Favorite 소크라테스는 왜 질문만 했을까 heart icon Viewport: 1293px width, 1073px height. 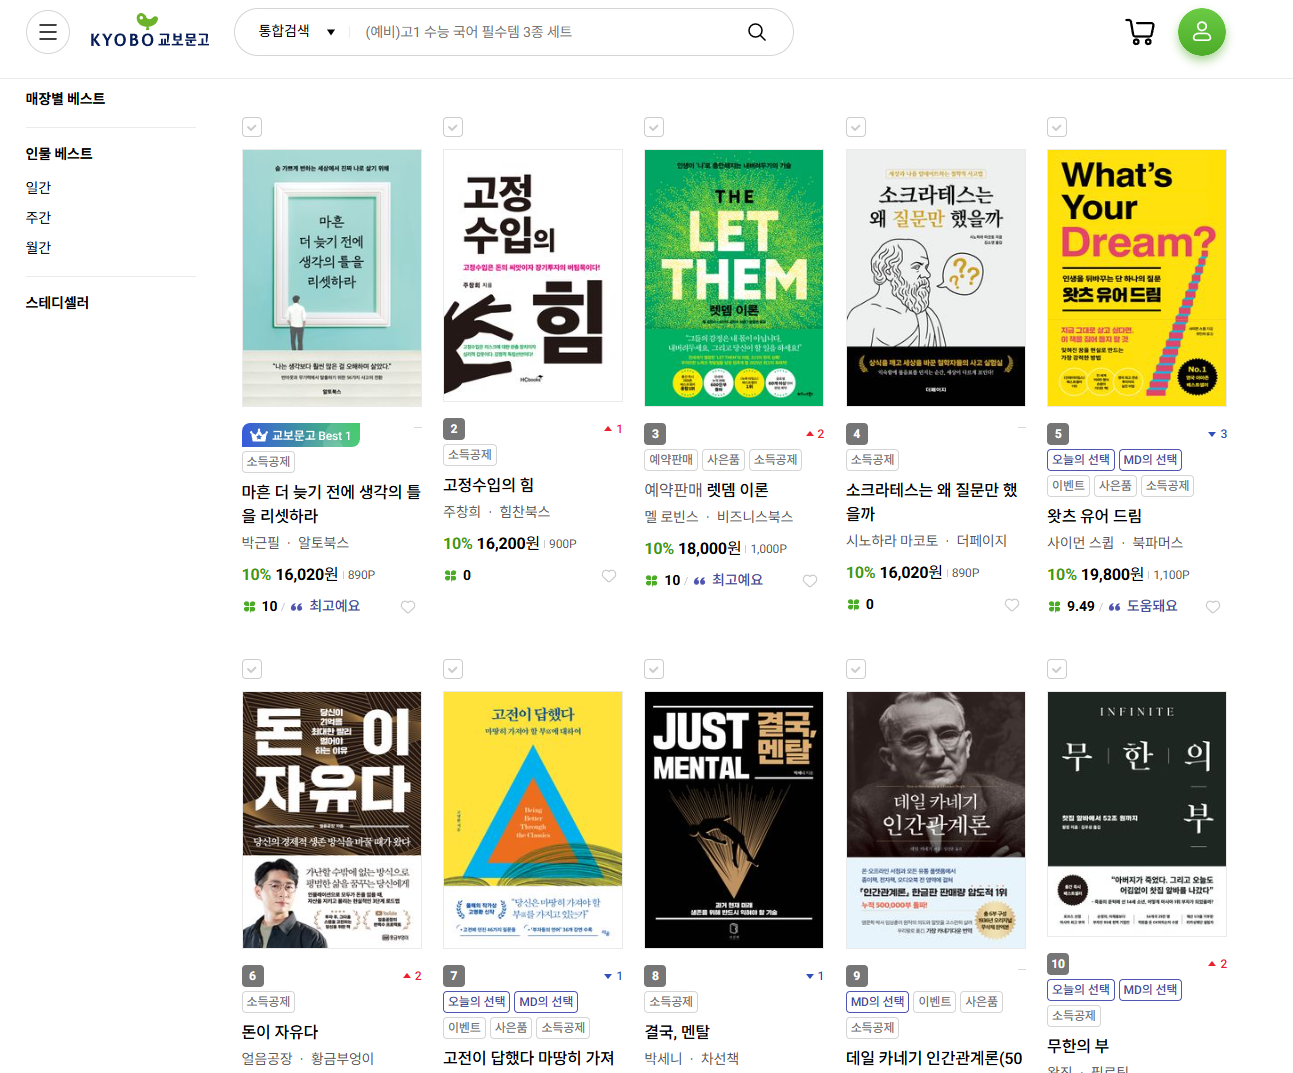coord(1012,605)
